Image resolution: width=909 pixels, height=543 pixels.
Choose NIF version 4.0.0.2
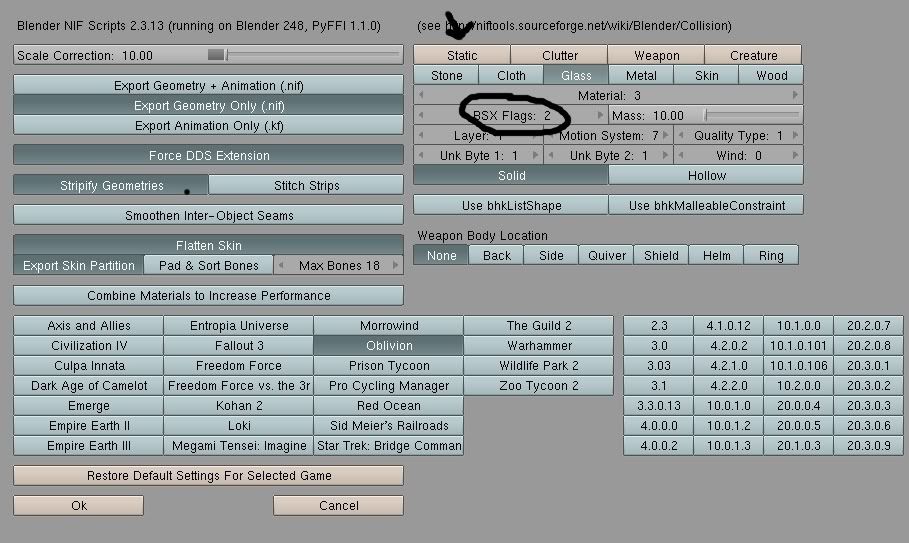tap(659, 446)
